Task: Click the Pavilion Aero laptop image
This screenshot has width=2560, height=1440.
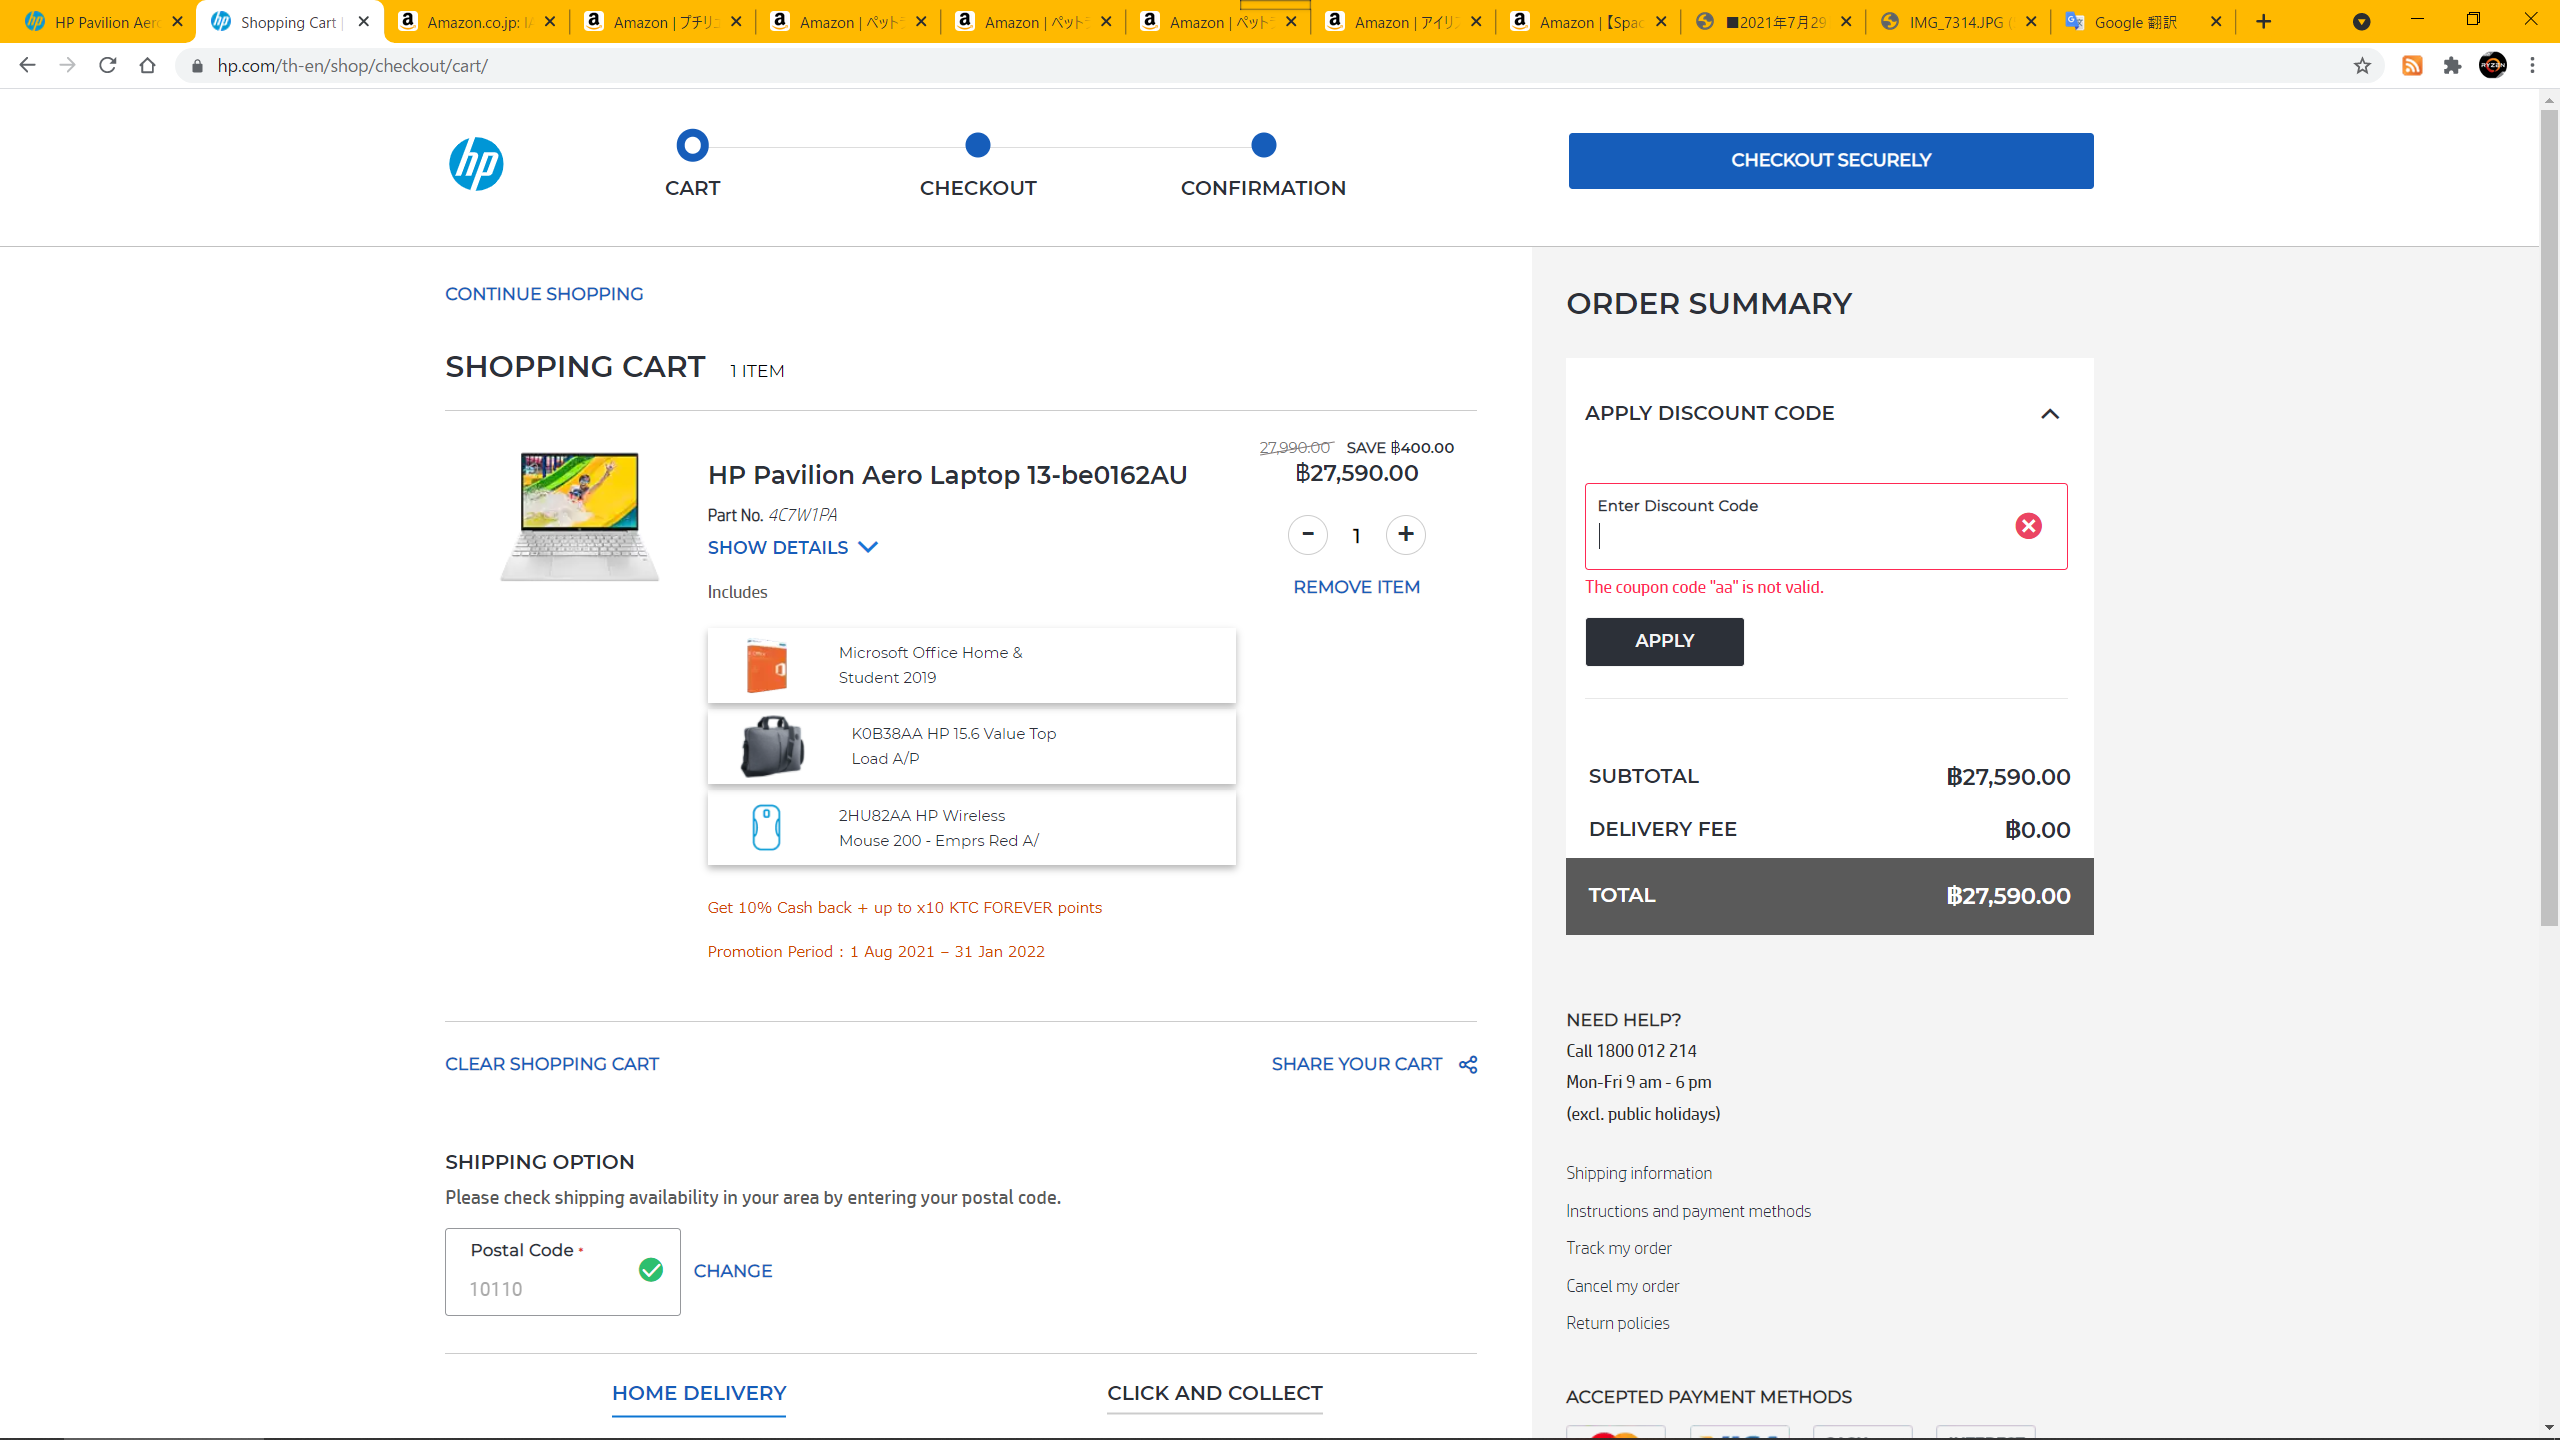Action: click(580, 516)
